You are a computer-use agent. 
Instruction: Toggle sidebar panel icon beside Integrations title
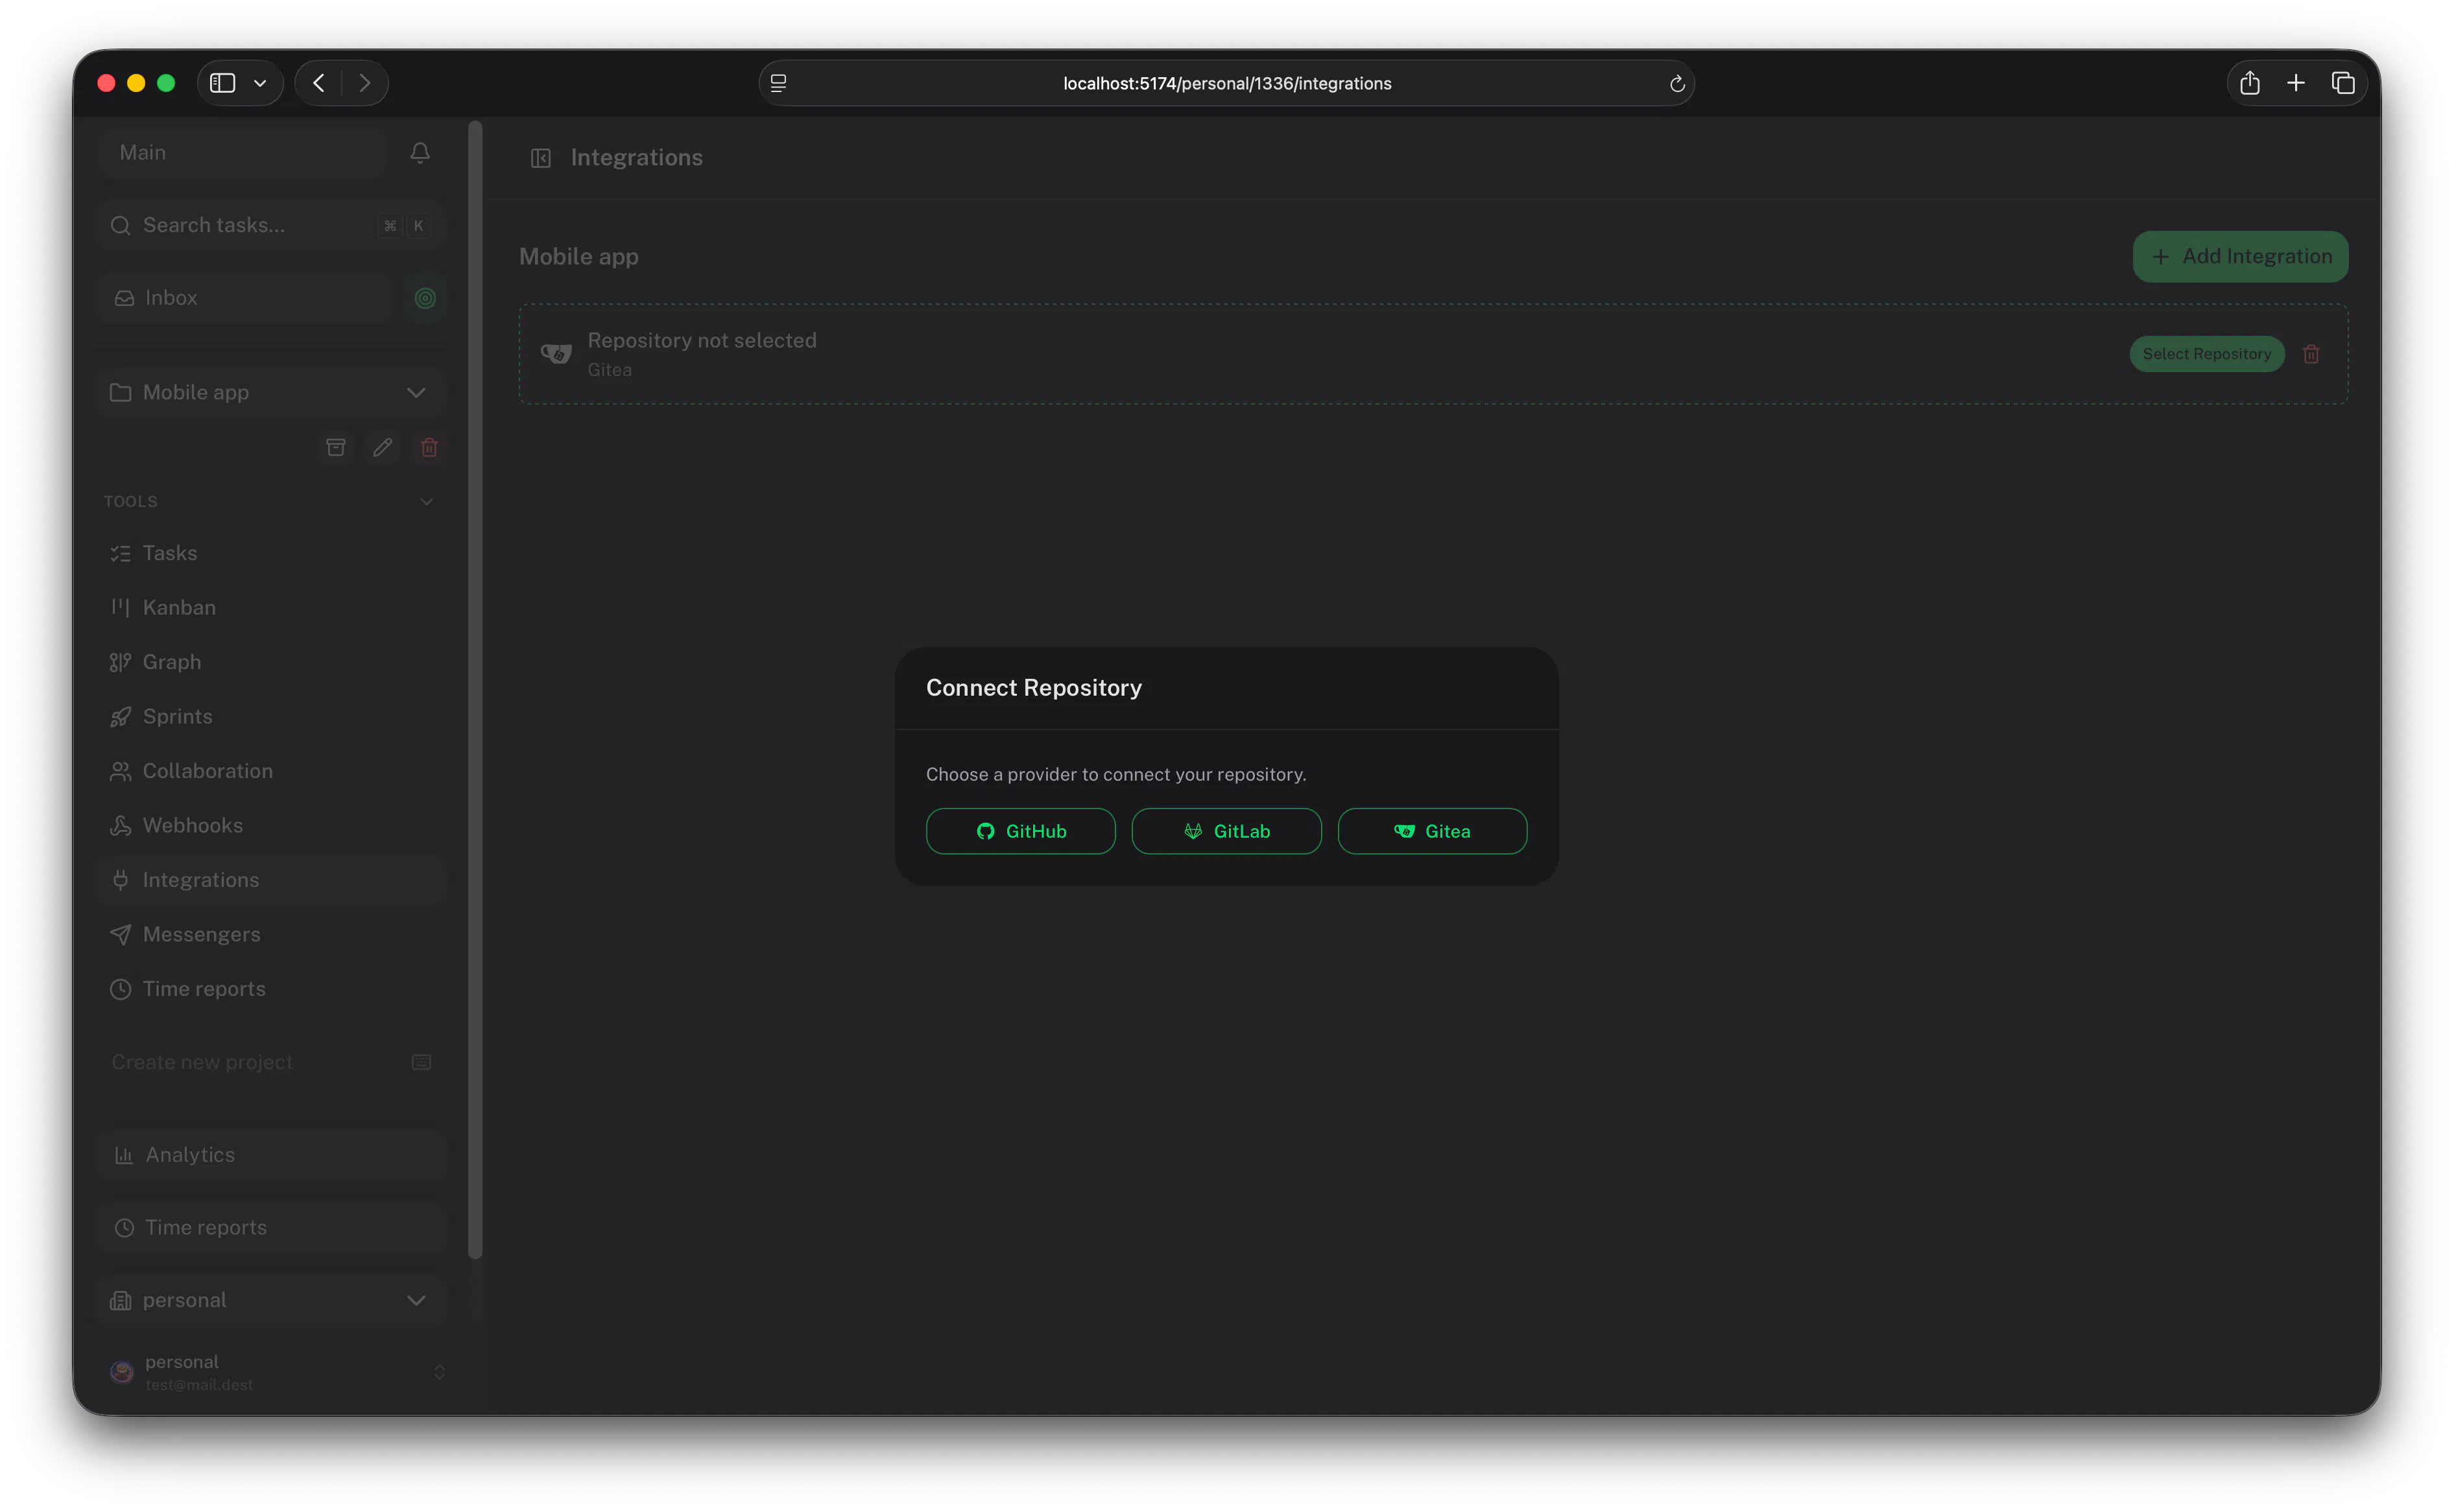coord(541,158)
